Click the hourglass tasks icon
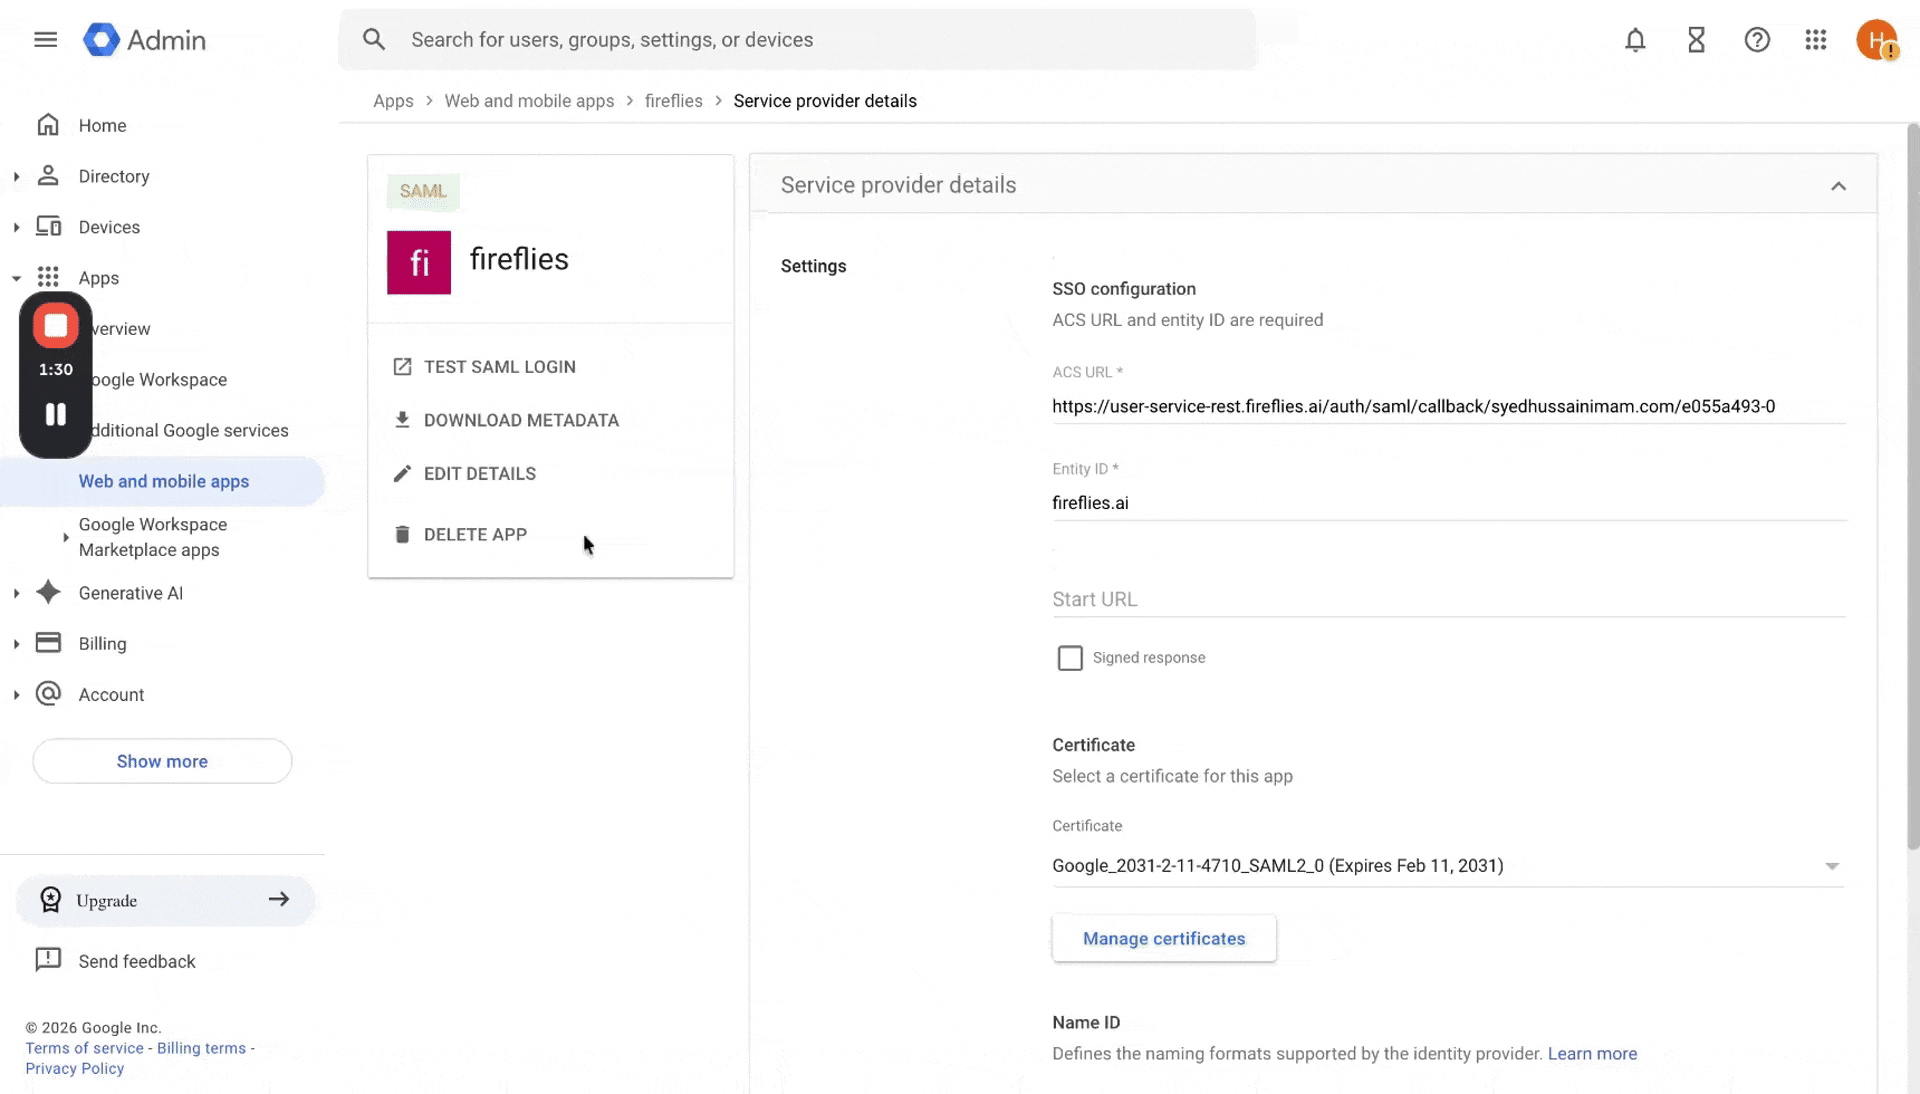 point(1696,40)
